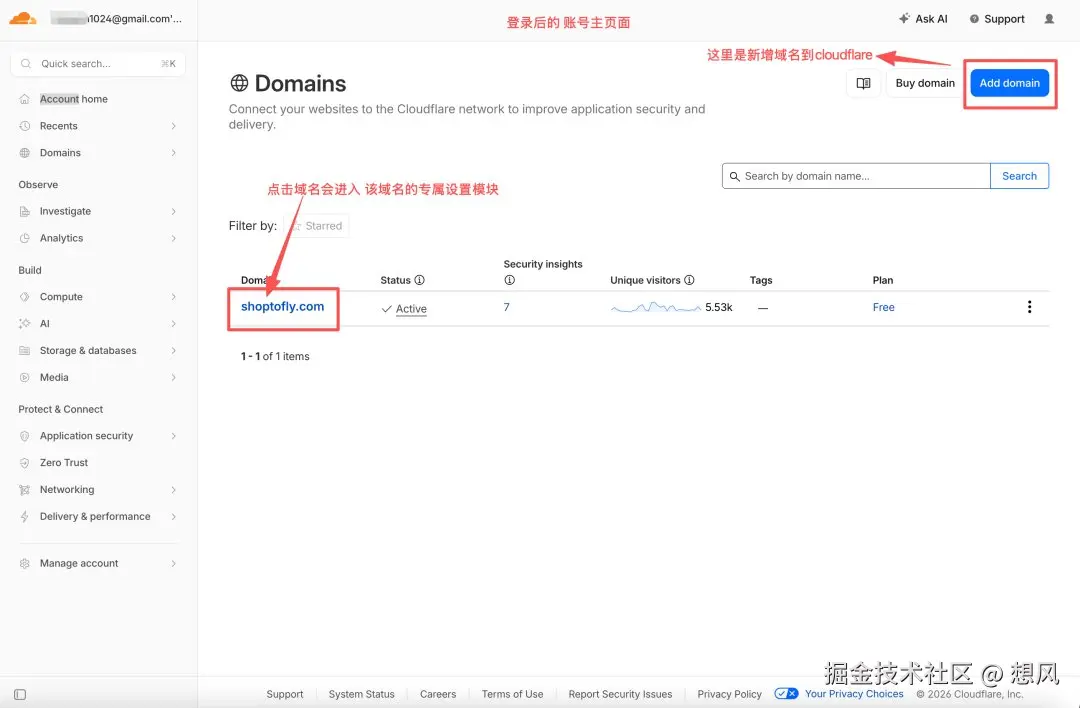Expand the Investigate chevron
This screenshot has width=1080, height=708.
coord(174,211)
